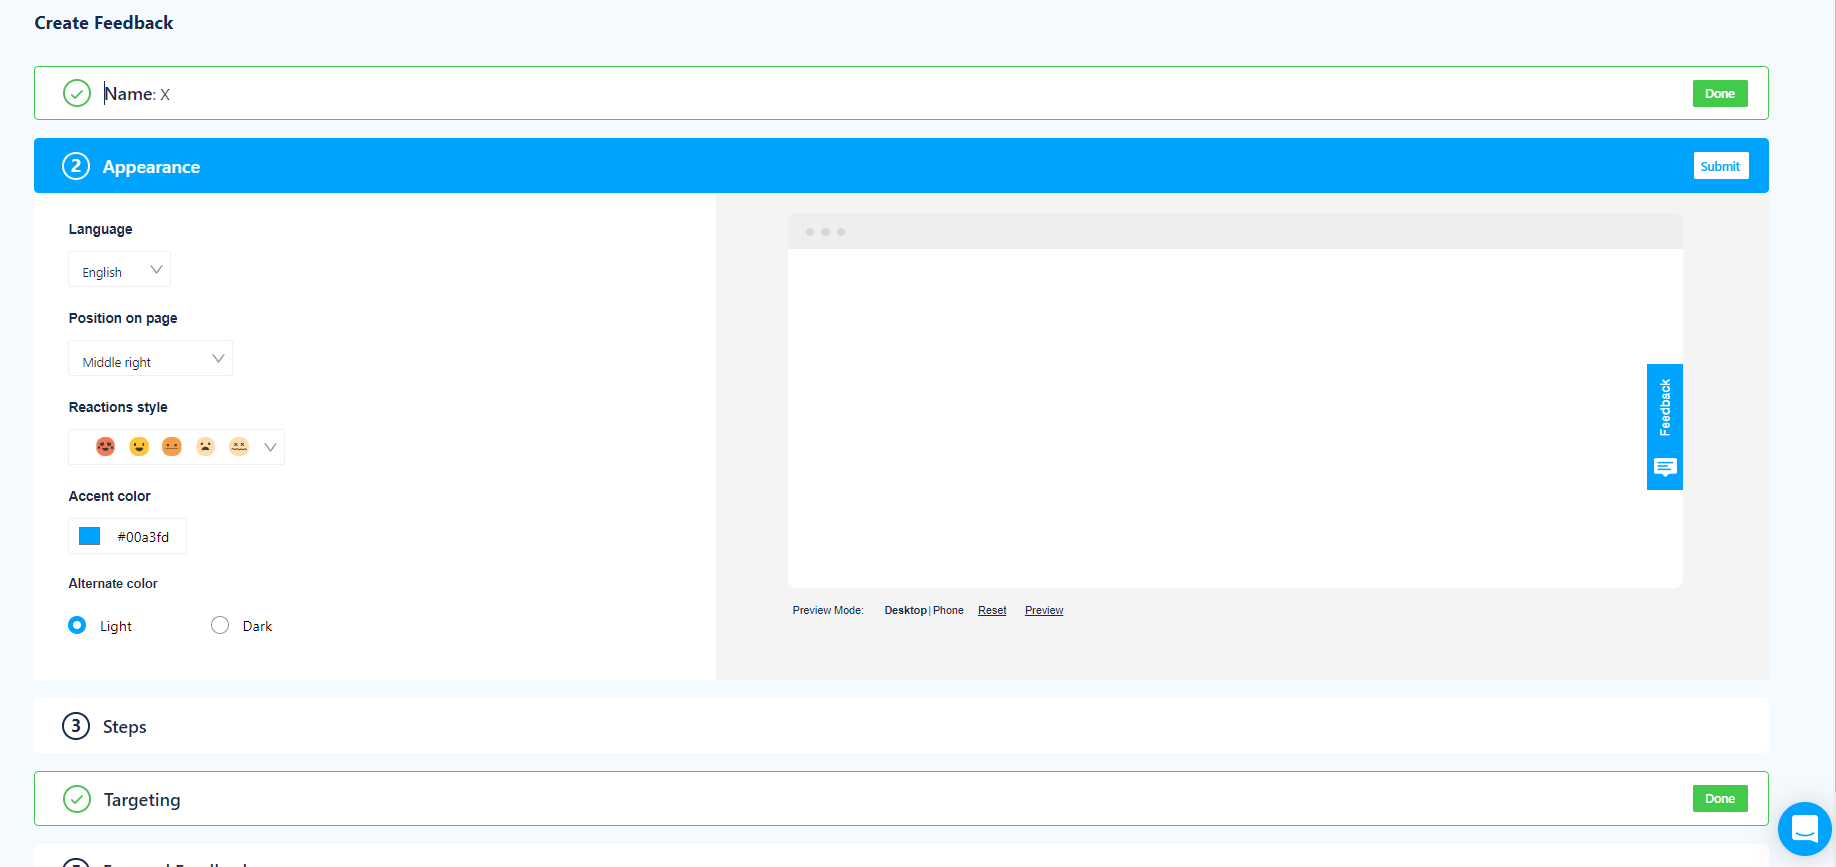The width and height of the screenshot is (1836, 867).
Task: Click the green checkmark icon beside Name
Action: click(77, 93)
